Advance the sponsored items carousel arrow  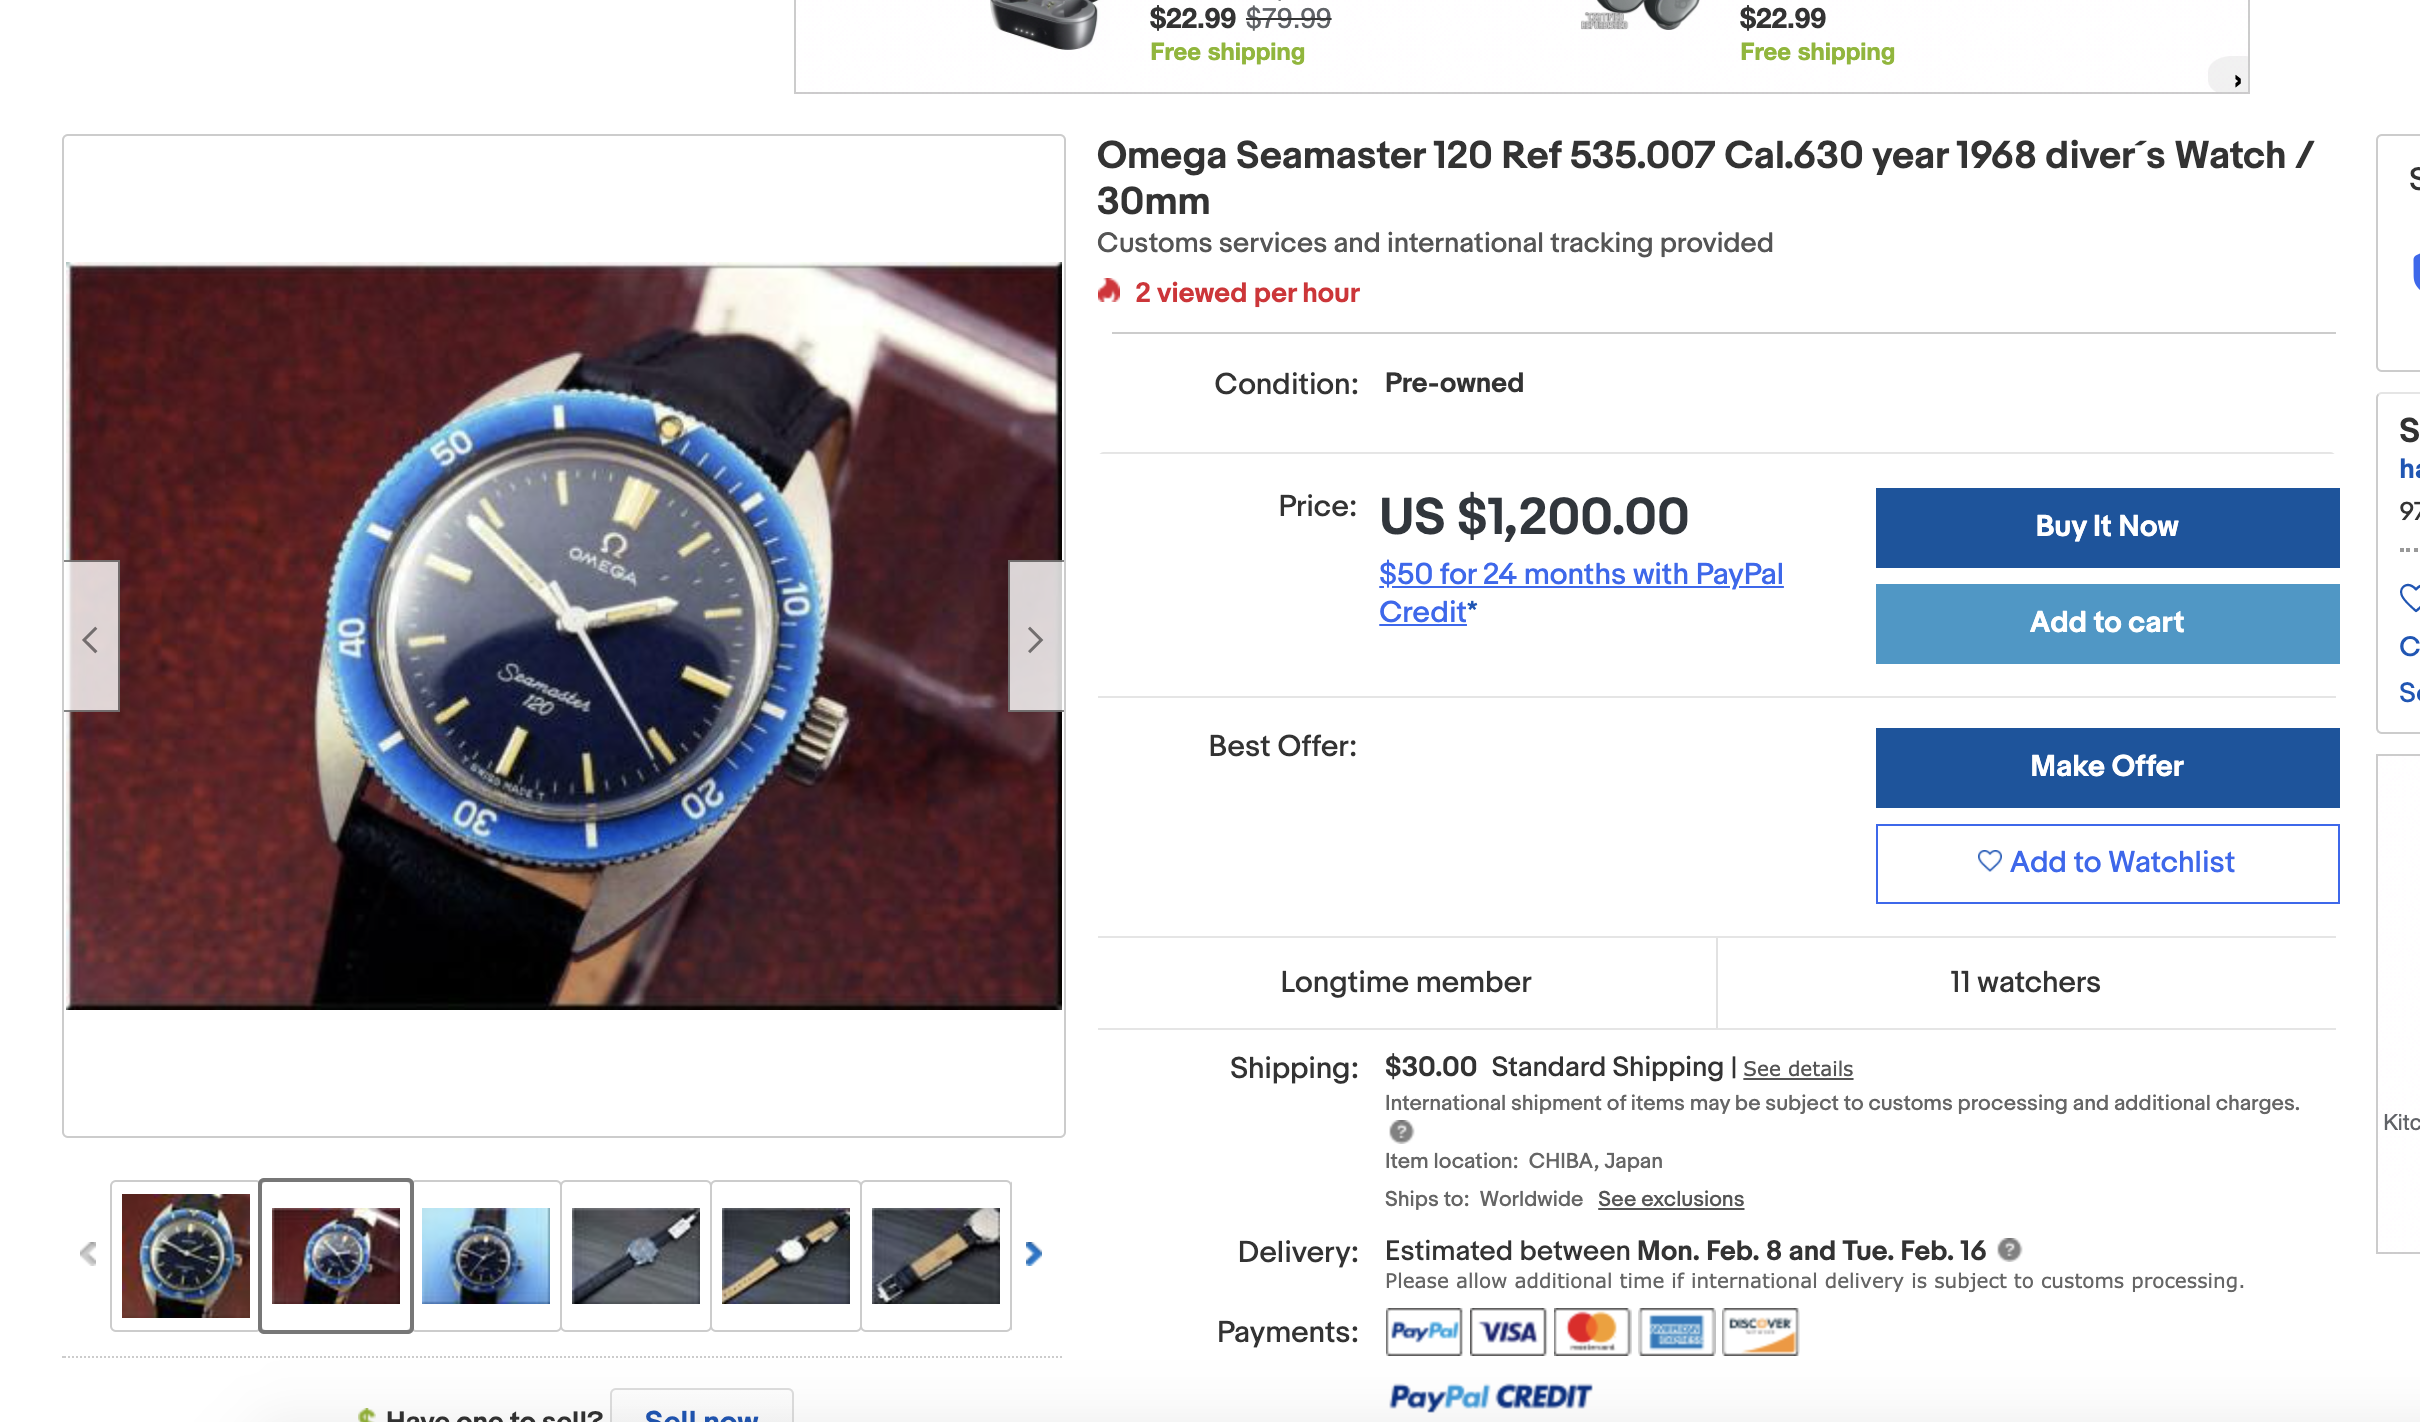[x=2237, y=80]
